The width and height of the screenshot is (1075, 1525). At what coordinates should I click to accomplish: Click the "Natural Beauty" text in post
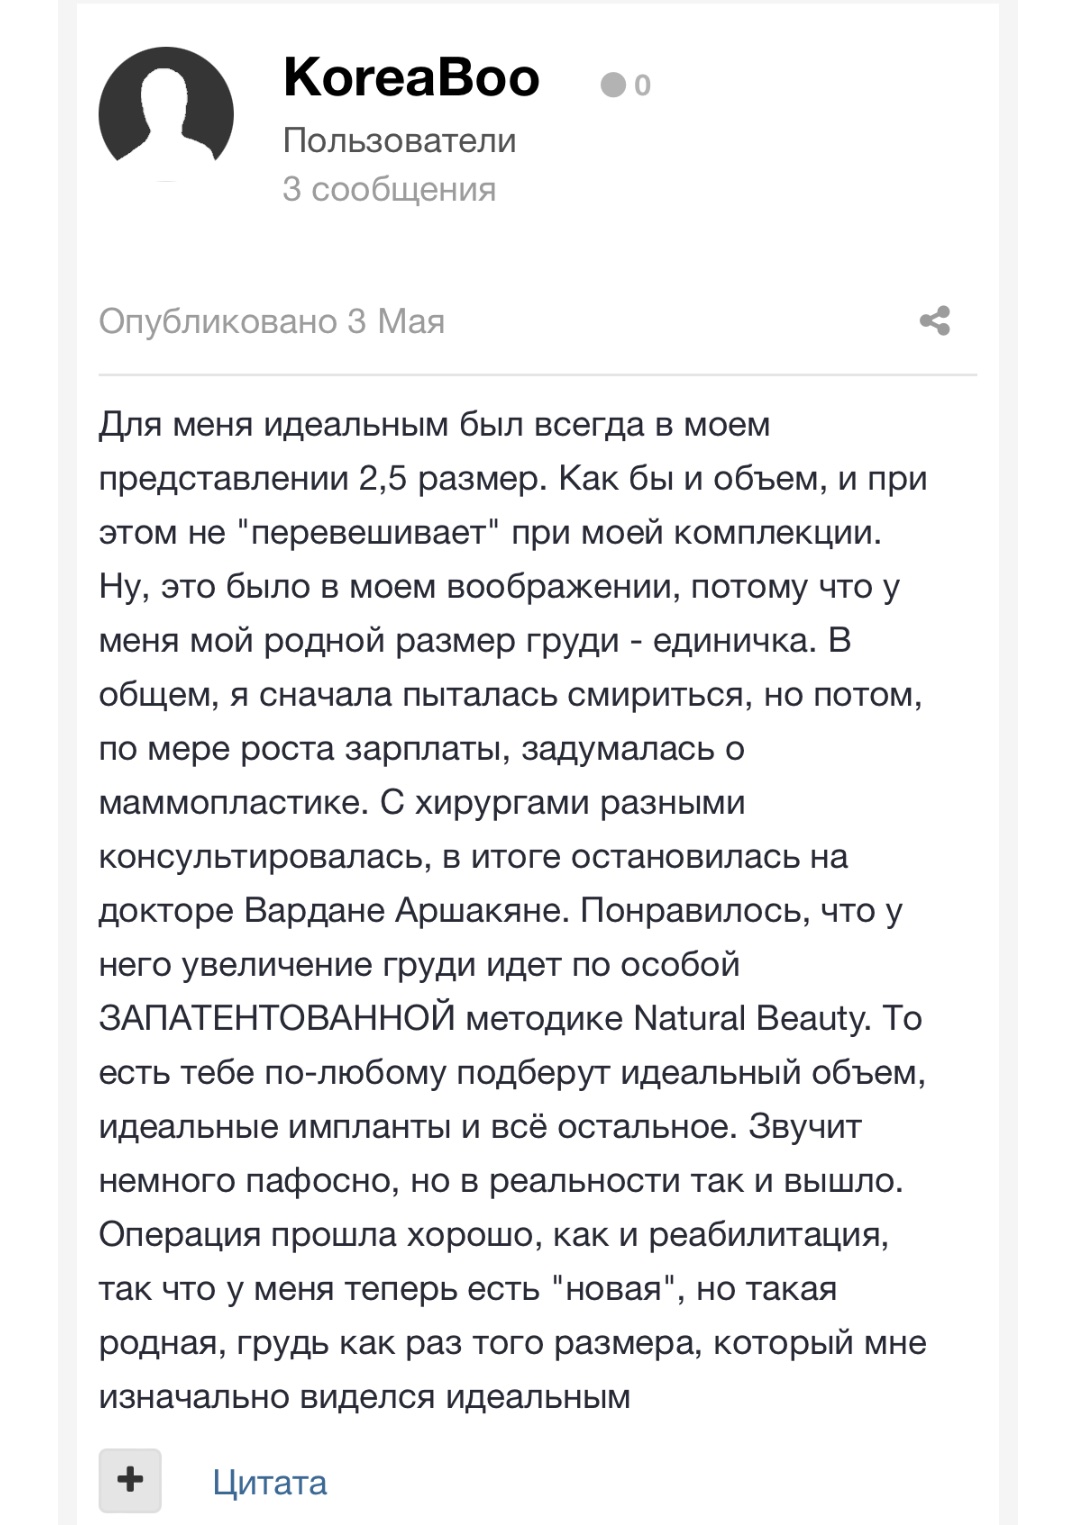(753, 1018)
